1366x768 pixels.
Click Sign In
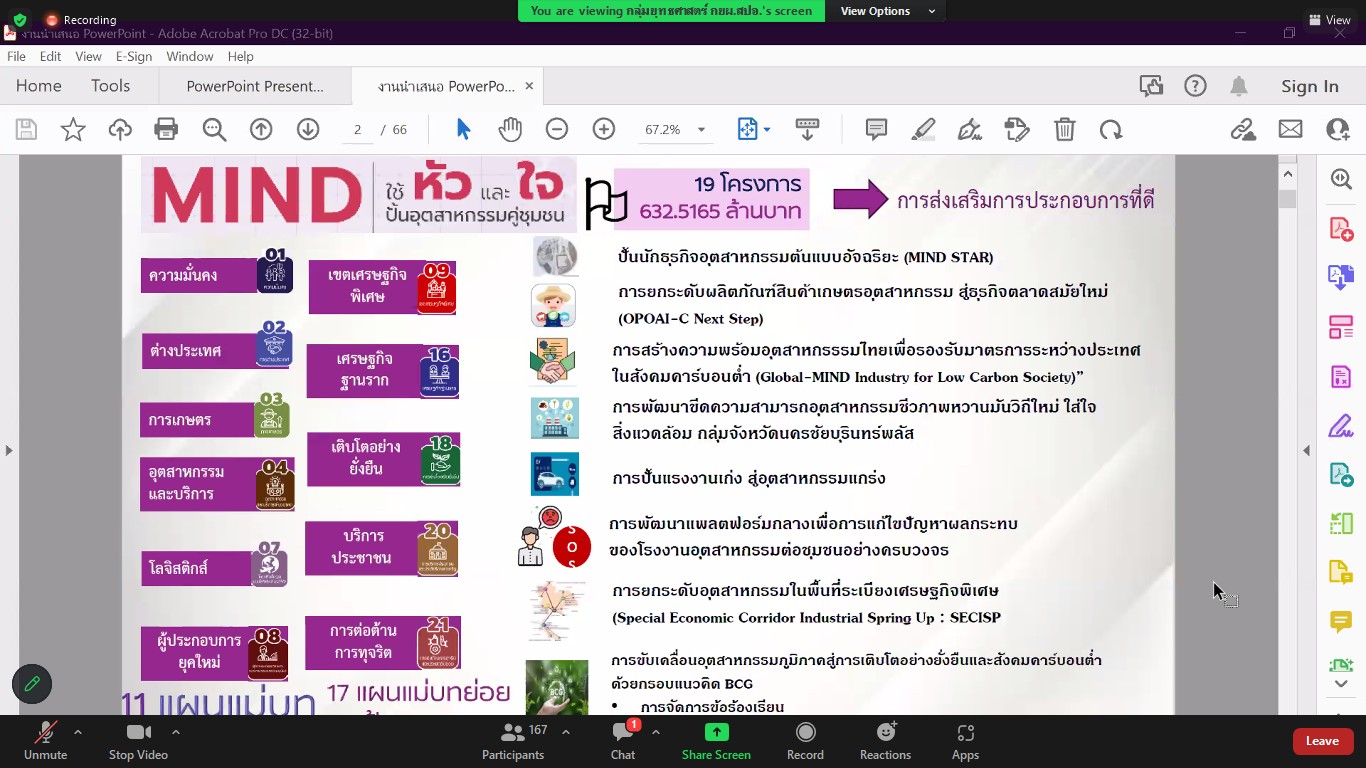coord(1310,86)
